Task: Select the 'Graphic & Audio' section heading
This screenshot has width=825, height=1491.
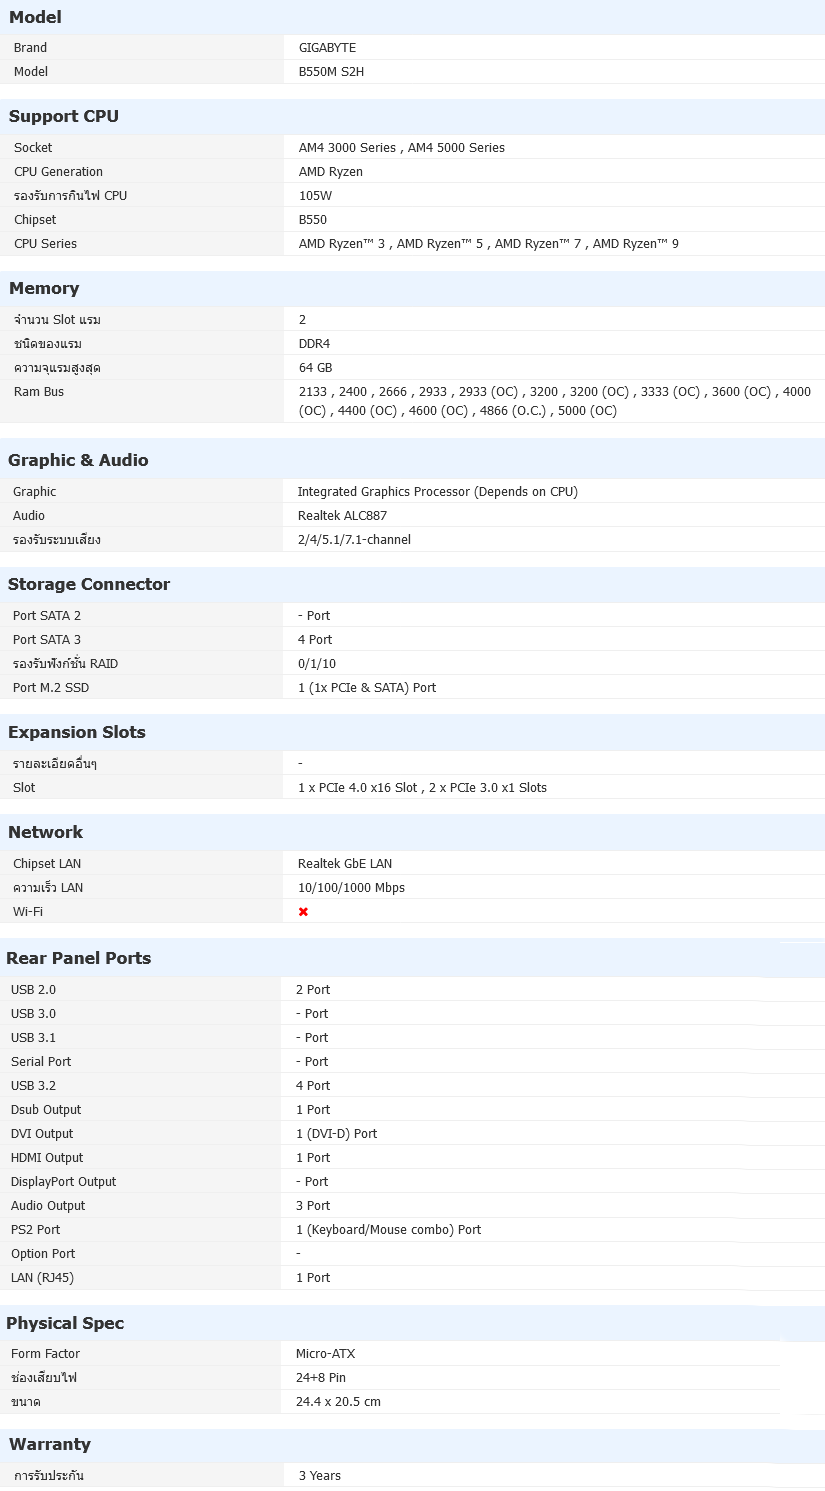Action: [x=78, y=460]
